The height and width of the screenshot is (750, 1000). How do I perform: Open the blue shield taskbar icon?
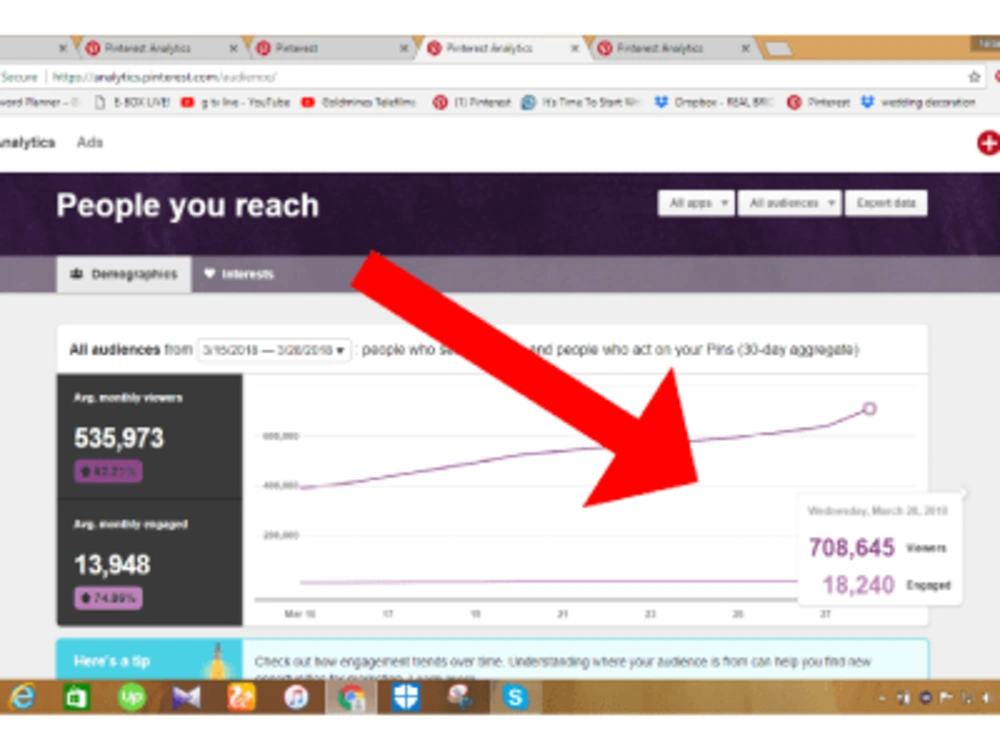(x=406, y=697)
